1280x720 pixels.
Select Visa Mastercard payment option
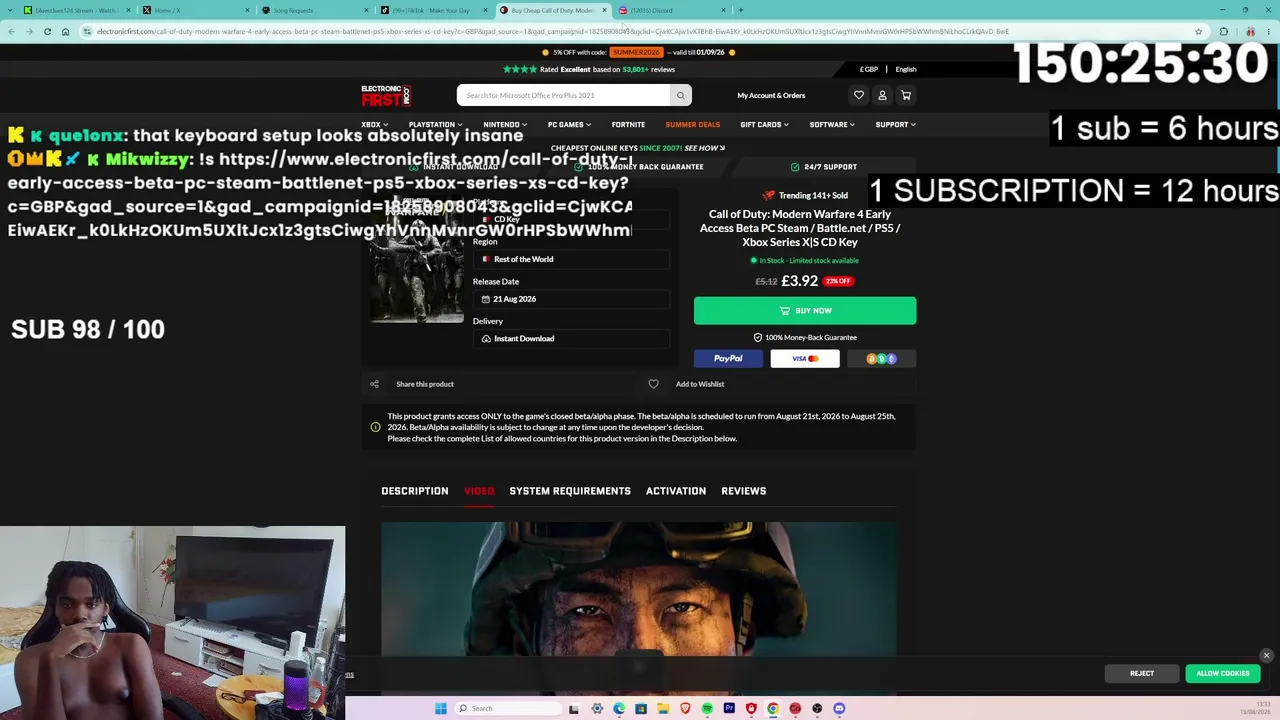805,358
